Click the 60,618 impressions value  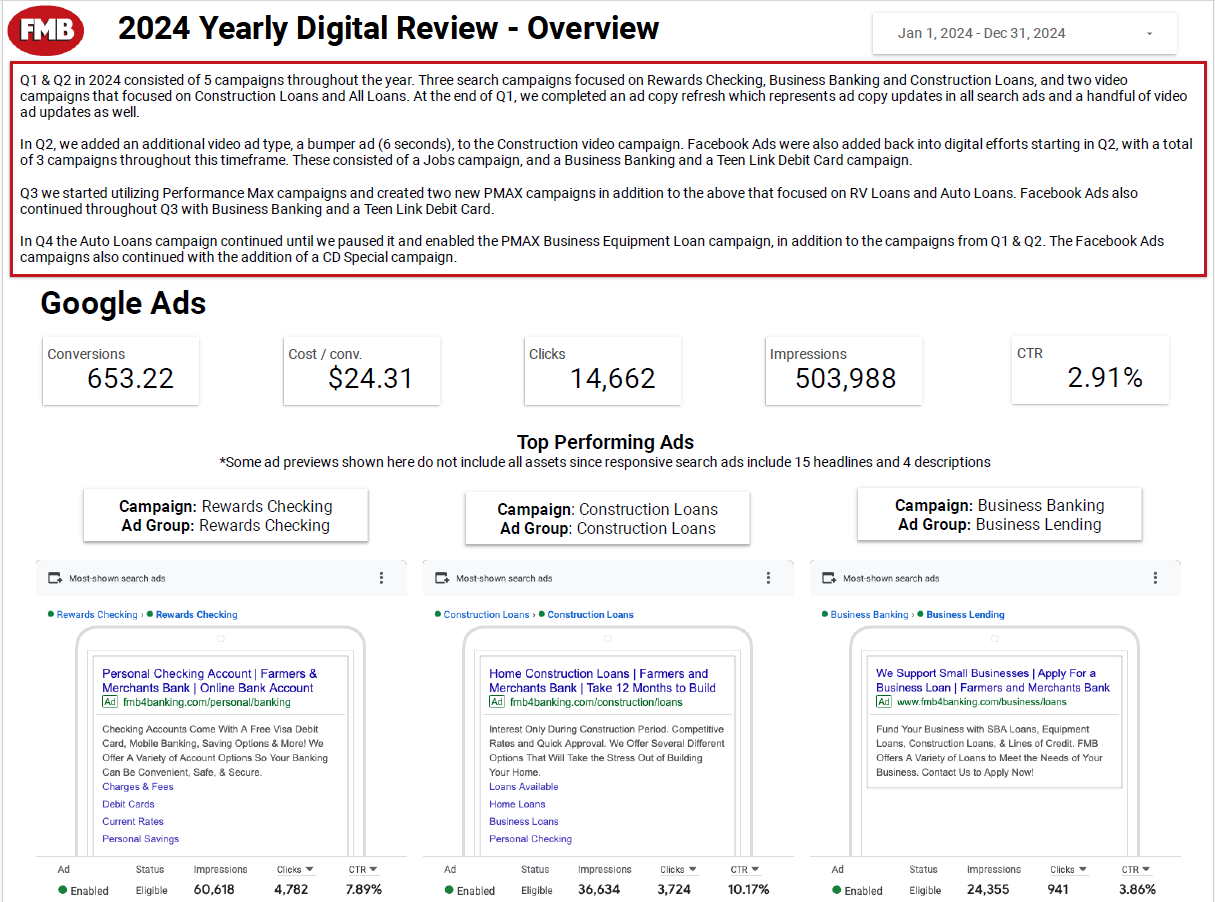214,890
